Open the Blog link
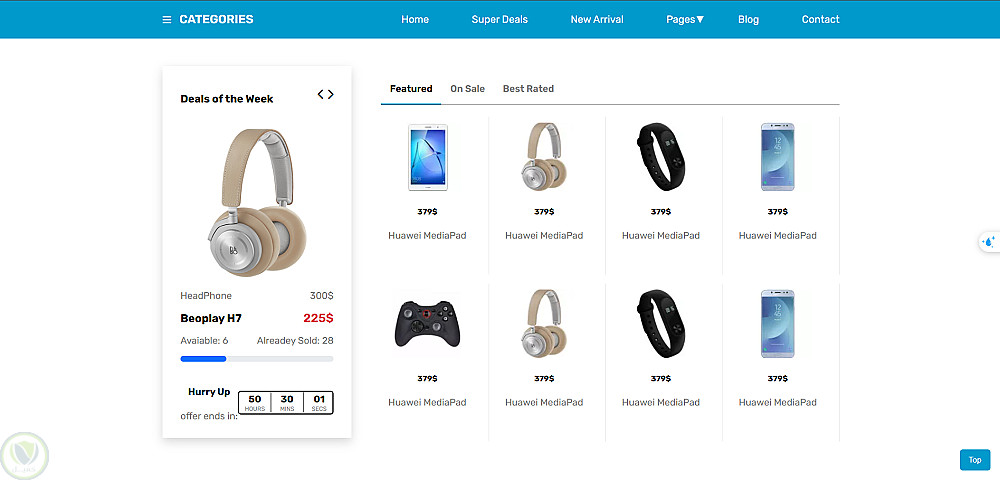Screen dimensions: 1000x480 point(748,20)
